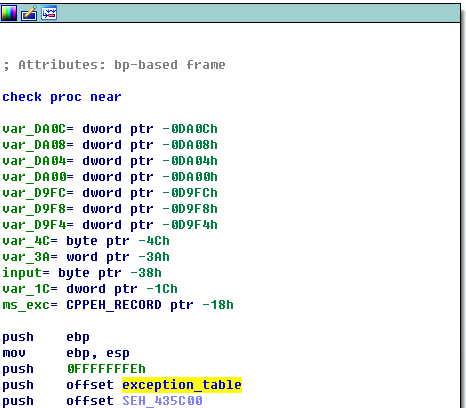The image size is (466, 408).
Task: Select the 'Attributes: bp-based frame' comment
Action: tap(114, 65)
